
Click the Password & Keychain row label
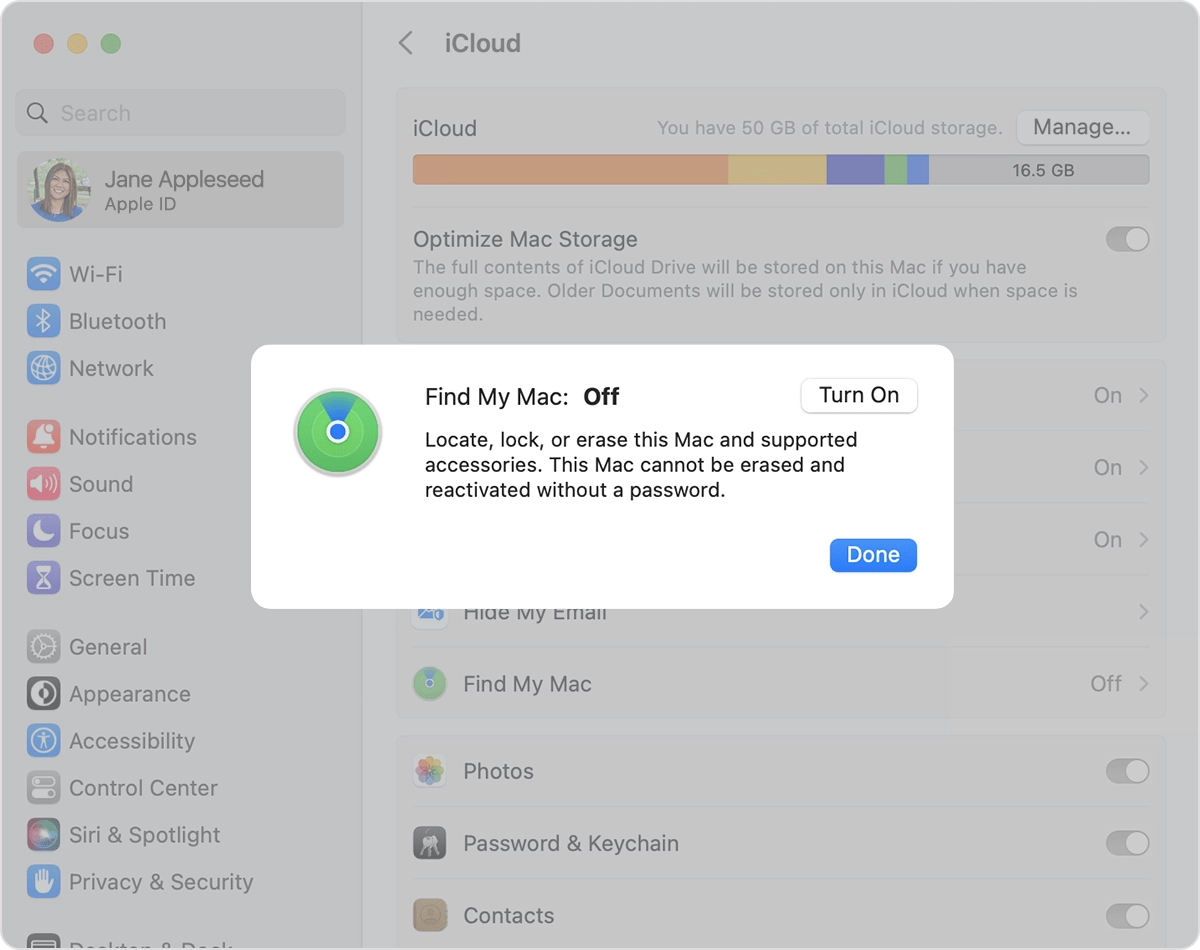[571, 843]
